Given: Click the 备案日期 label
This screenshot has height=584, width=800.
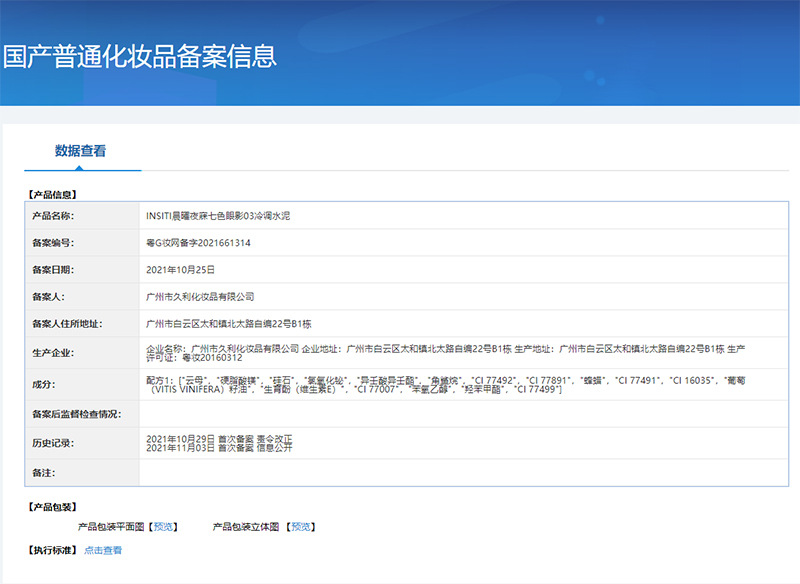Looking at the screenshot, I should tap(53, 270).
